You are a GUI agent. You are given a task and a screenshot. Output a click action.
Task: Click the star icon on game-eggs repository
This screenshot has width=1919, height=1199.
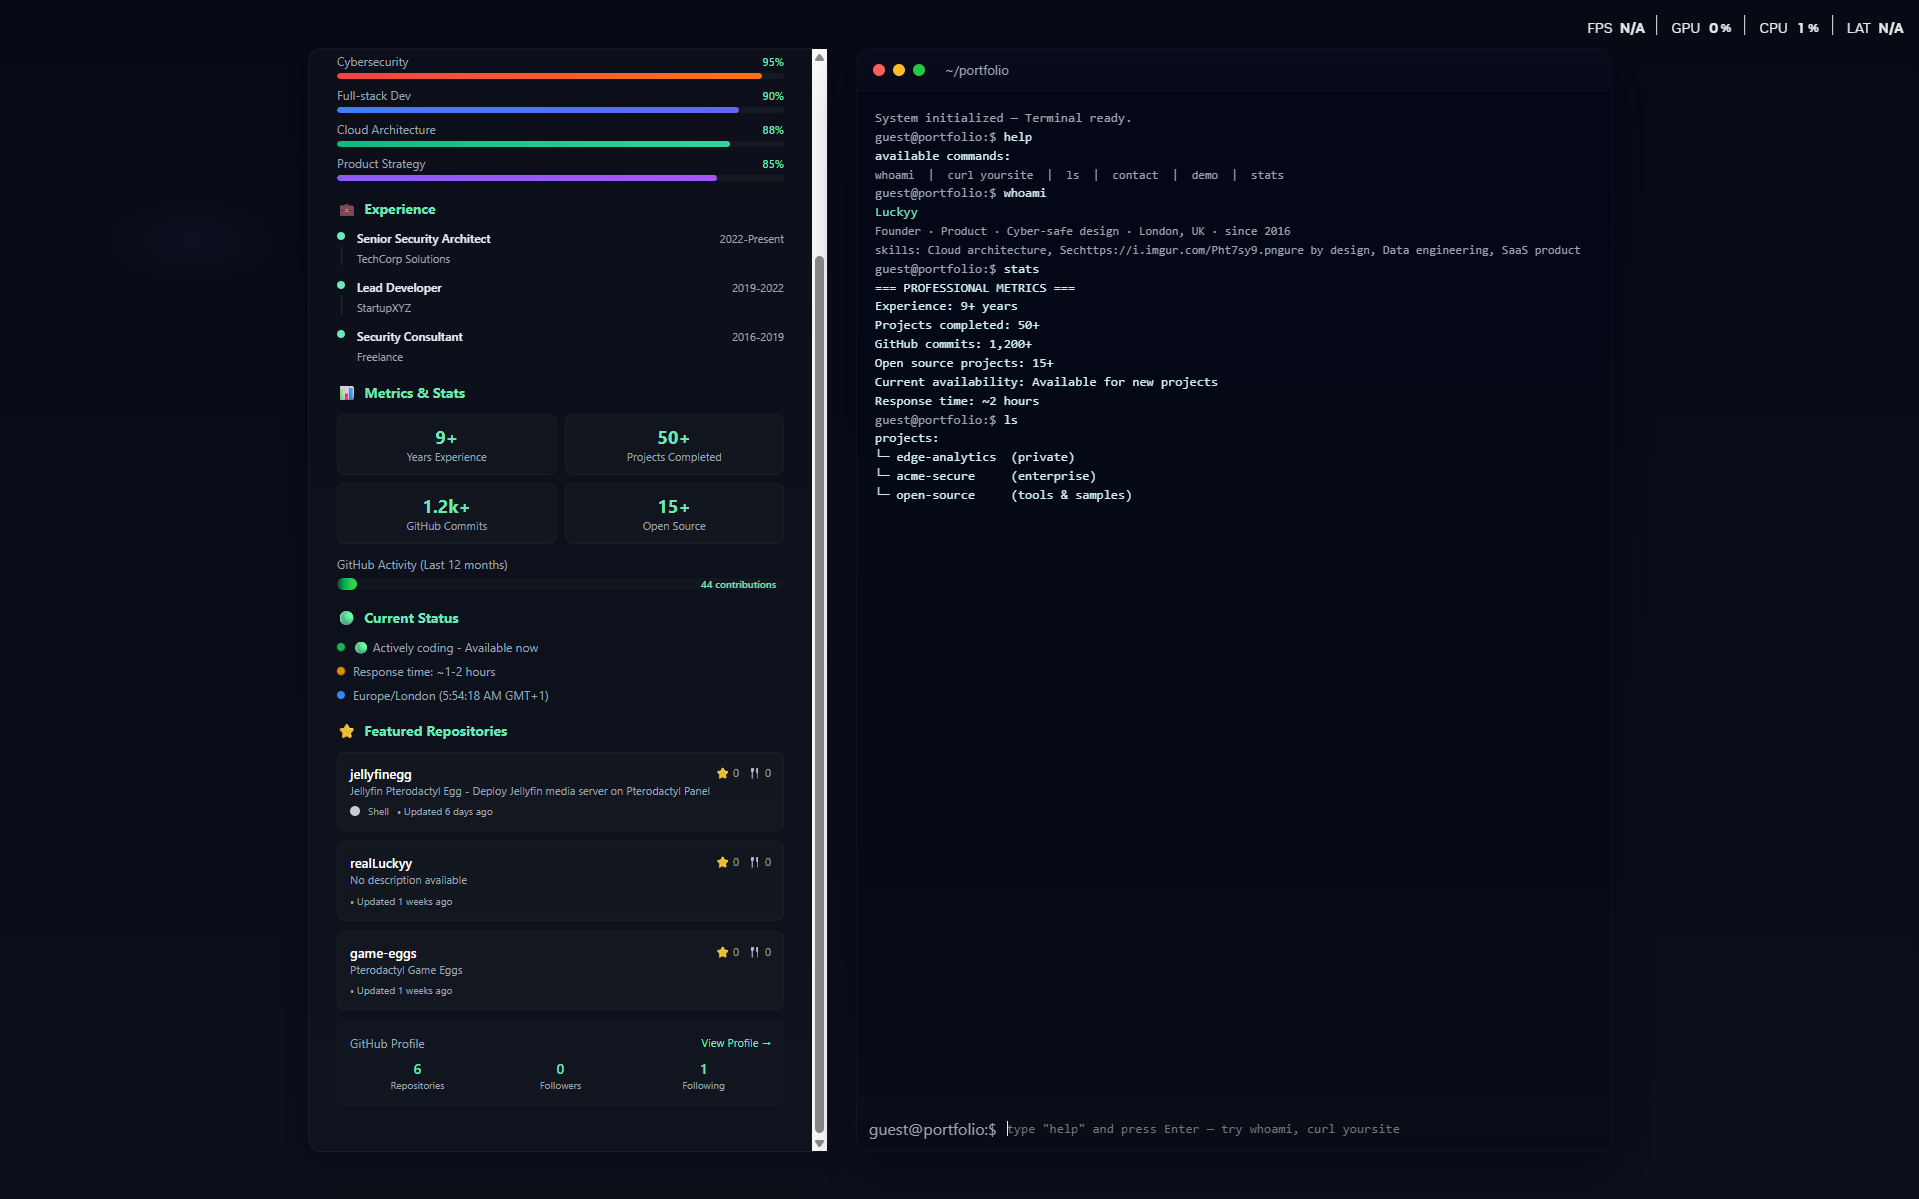click(722, 953)
